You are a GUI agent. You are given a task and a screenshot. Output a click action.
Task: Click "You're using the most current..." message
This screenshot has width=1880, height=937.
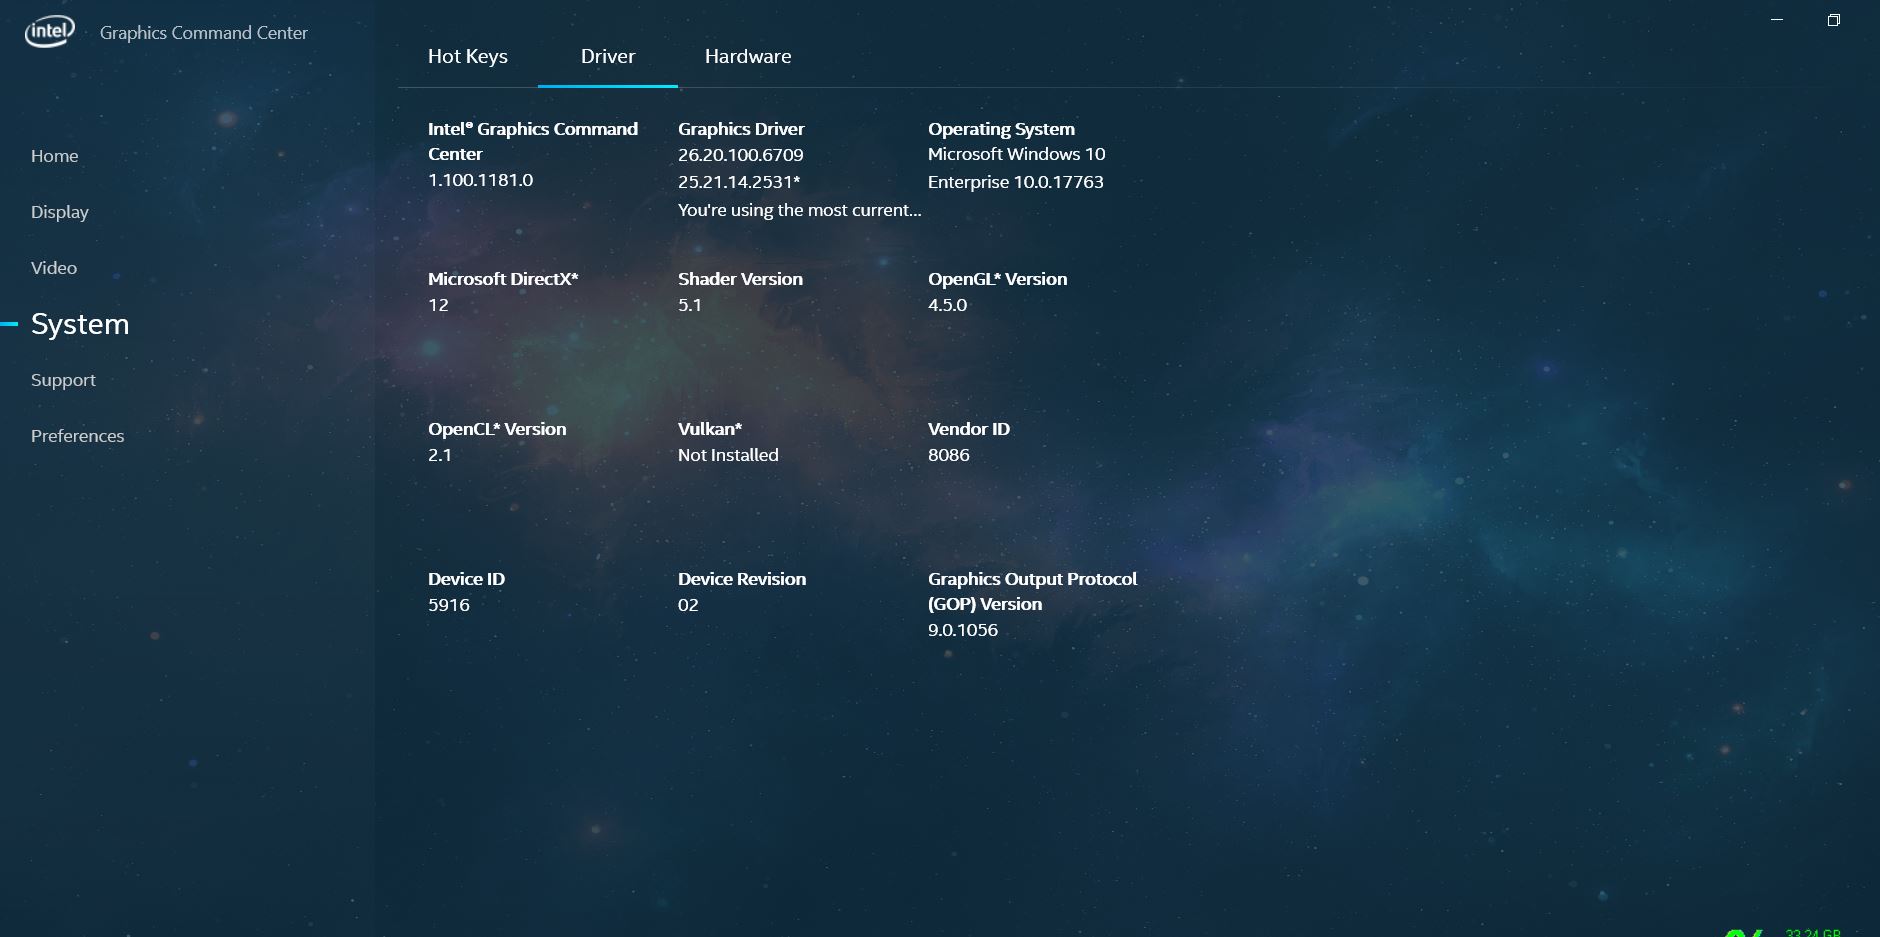[x=800, y=210]
